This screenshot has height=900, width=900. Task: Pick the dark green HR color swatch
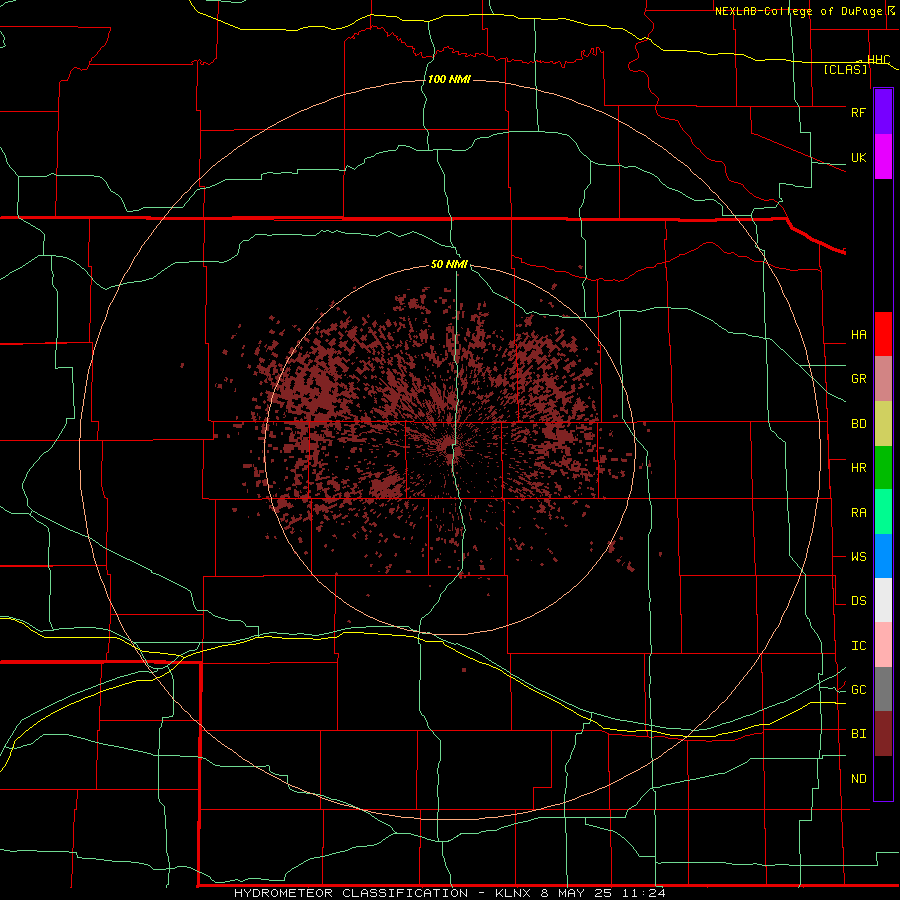point(883,468)
